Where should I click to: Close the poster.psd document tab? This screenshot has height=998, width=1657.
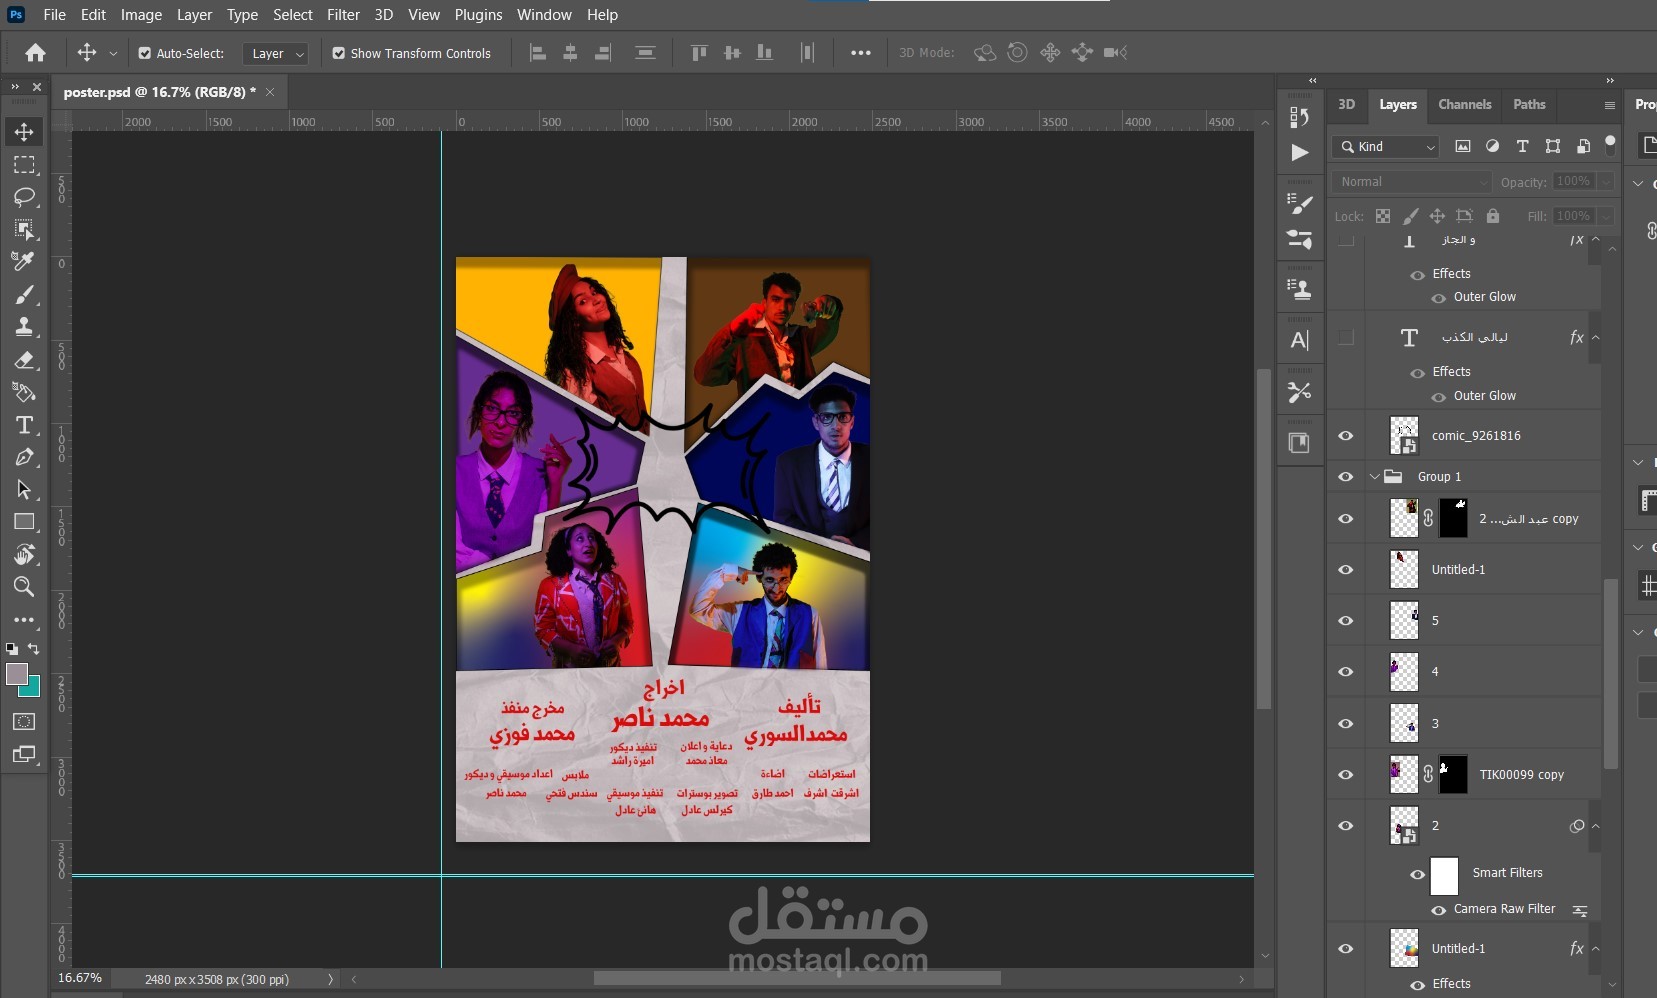270,92
